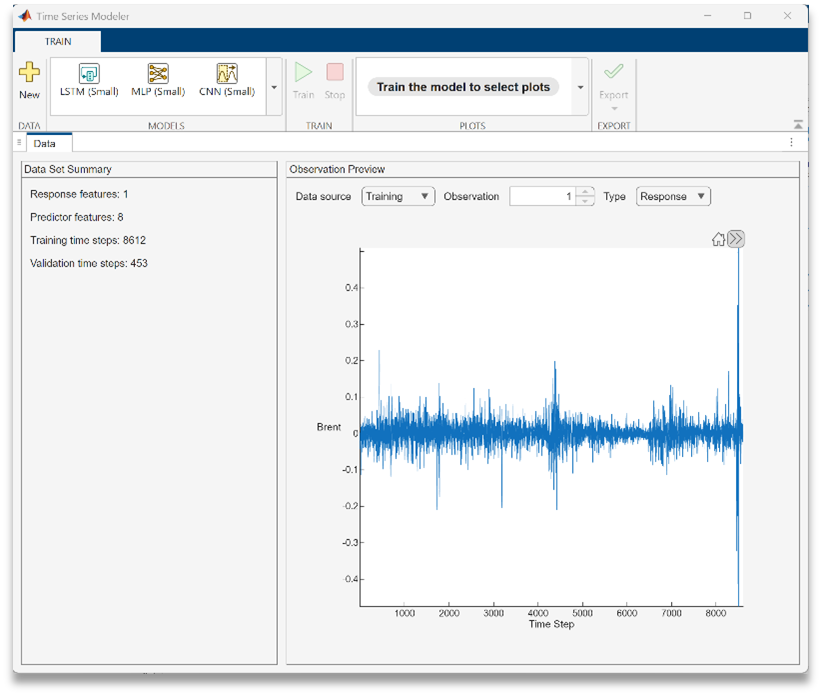Viewport: 822px width, 696px height.
Task: Click the Observation Preview panel title
Action: tap(337, 169)
